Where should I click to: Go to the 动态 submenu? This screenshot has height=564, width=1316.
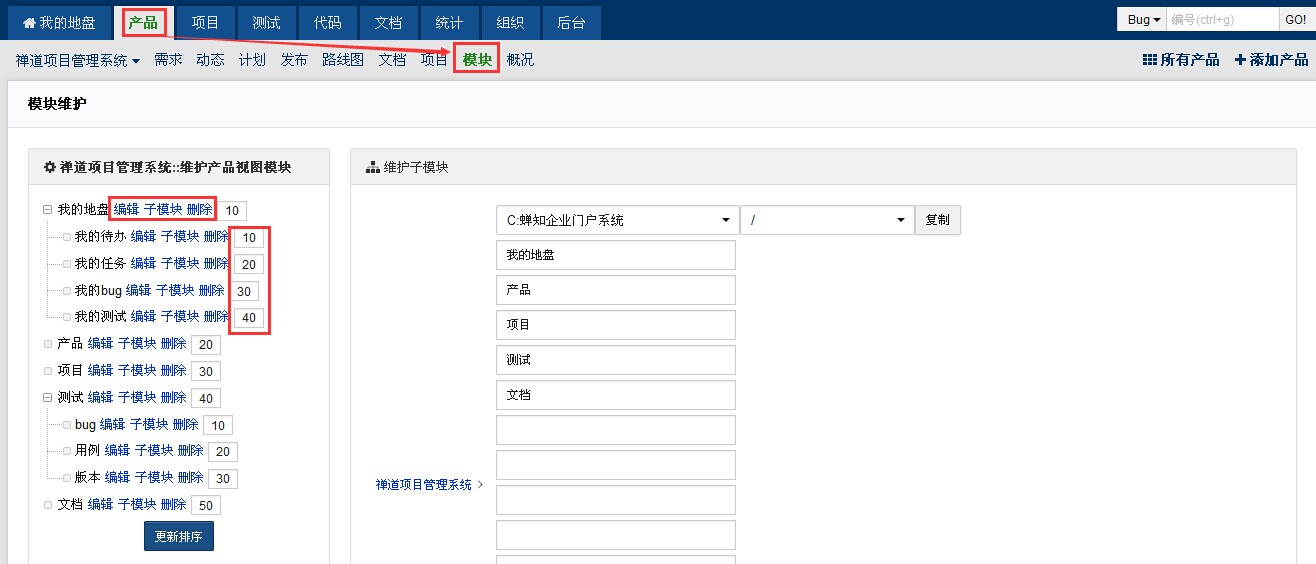coord(210,60)
